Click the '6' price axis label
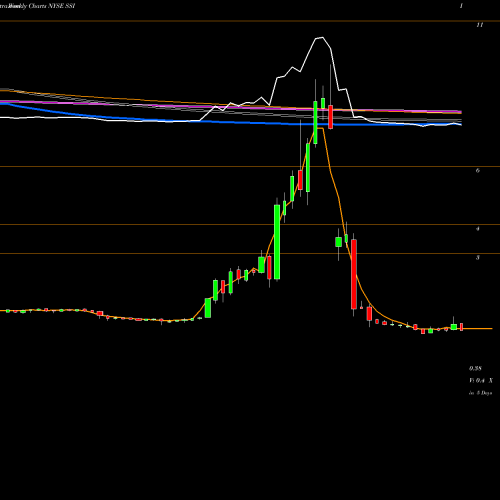 [x=478, y=171]
